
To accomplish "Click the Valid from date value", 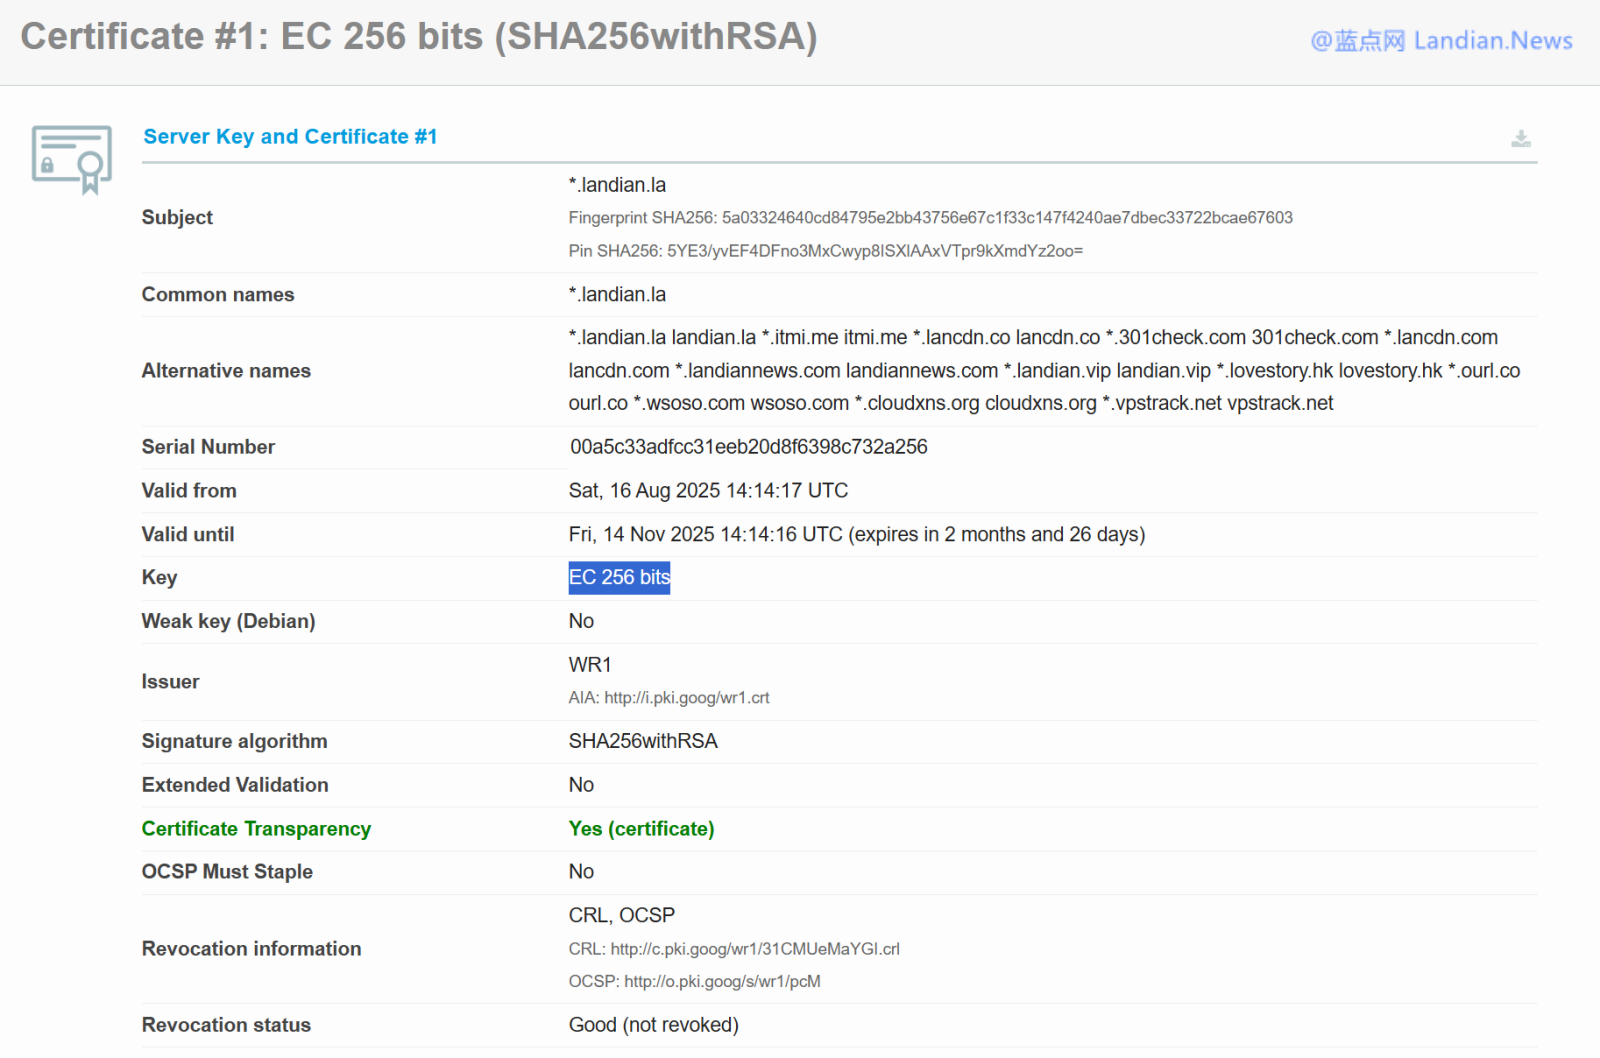I will [x=708, y=491].
